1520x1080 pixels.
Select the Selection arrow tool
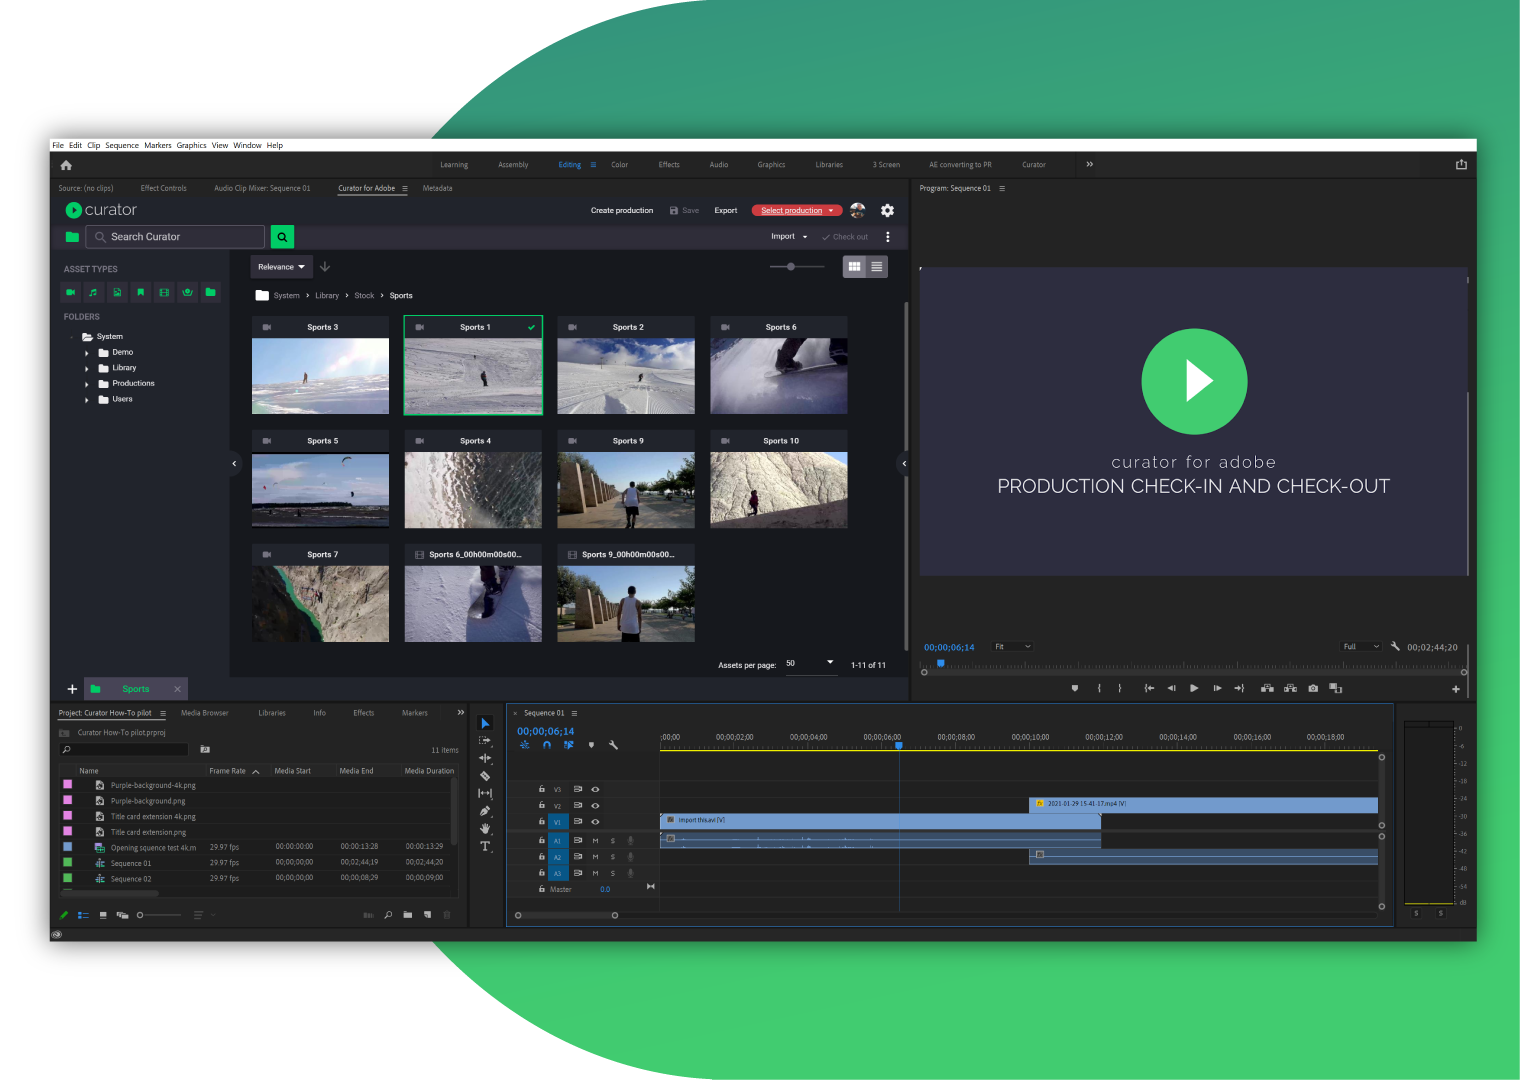pyautogui.click(x=485, y=723)
